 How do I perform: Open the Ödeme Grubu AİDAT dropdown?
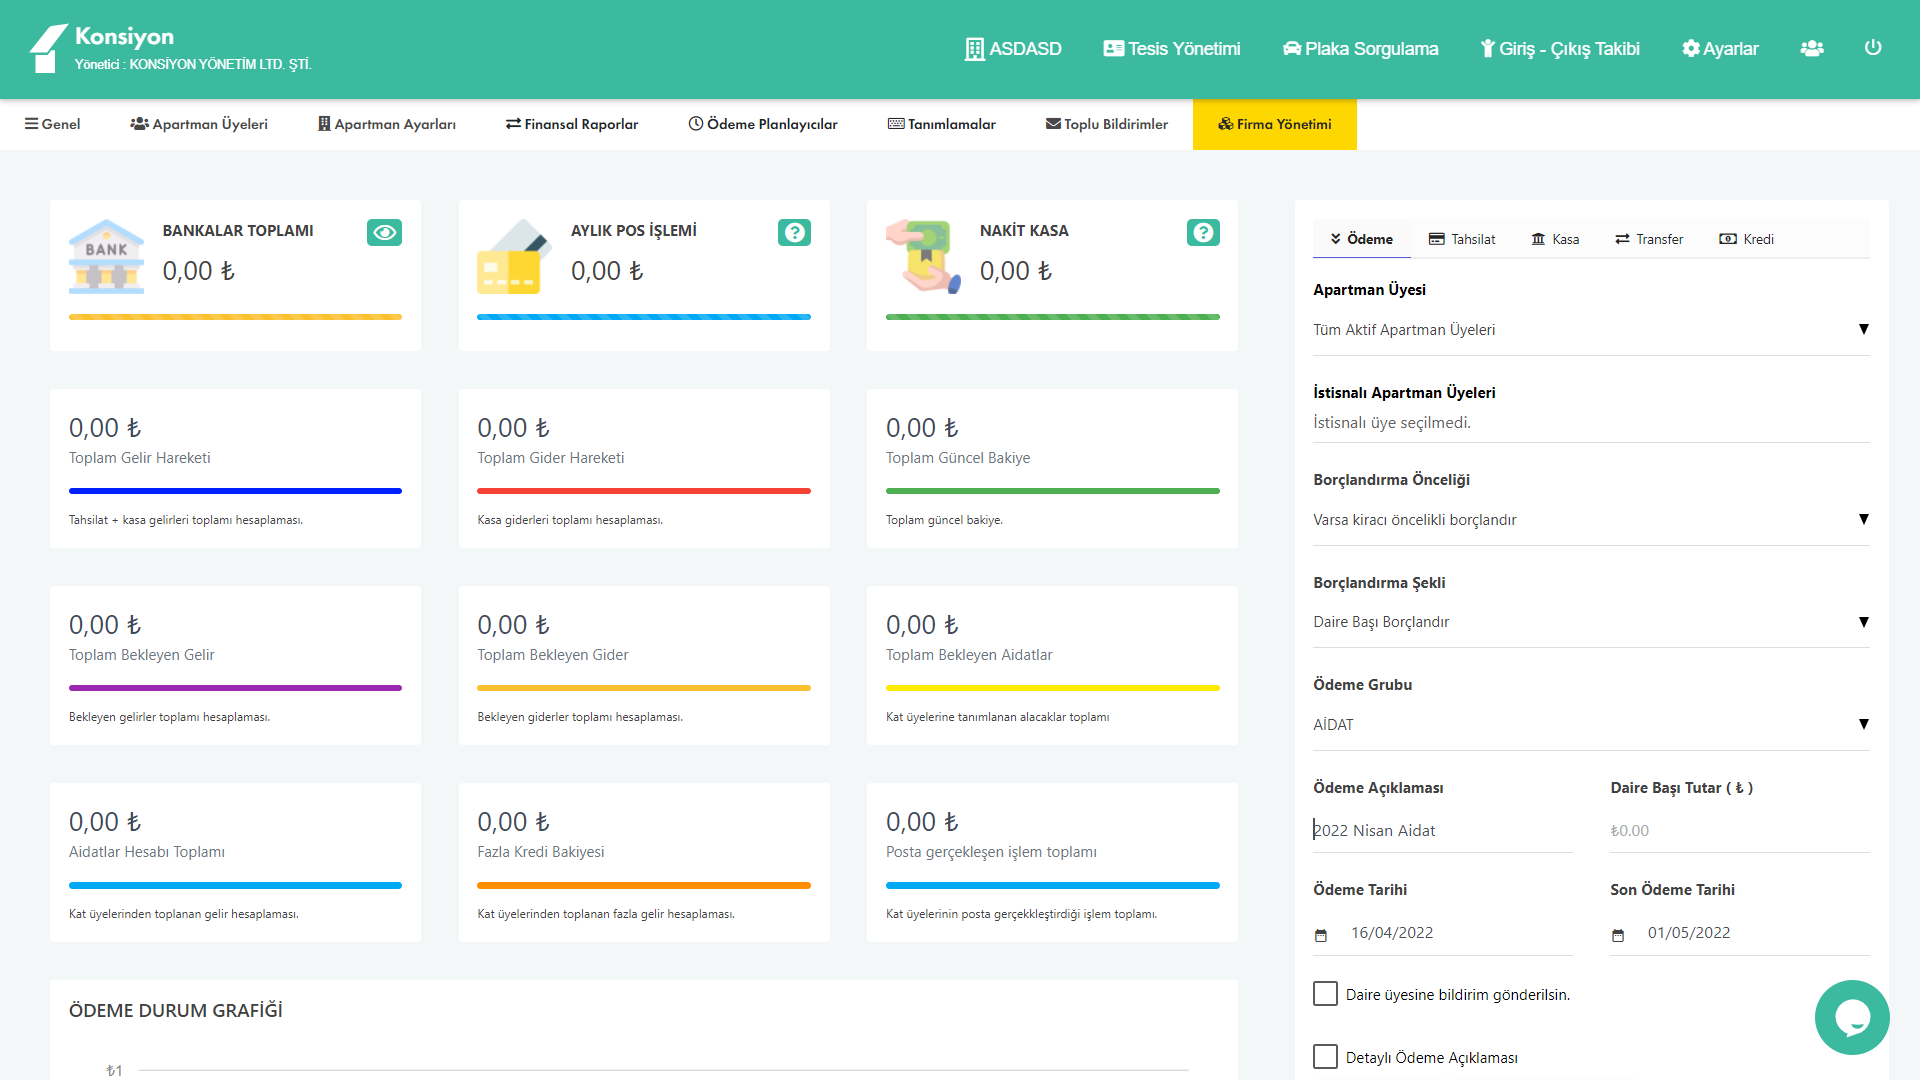(1590, 725)
